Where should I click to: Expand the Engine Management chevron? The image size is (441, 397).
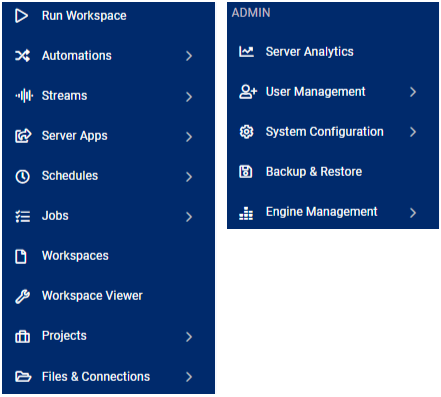[x=413, y=213]
